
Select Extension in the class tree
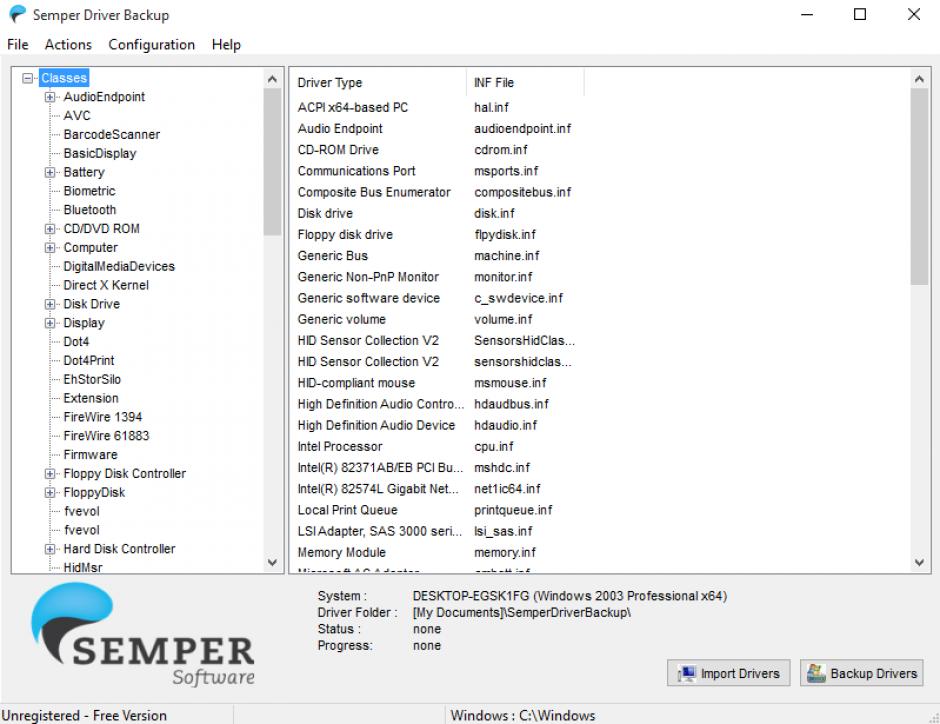tap(91, 399)
